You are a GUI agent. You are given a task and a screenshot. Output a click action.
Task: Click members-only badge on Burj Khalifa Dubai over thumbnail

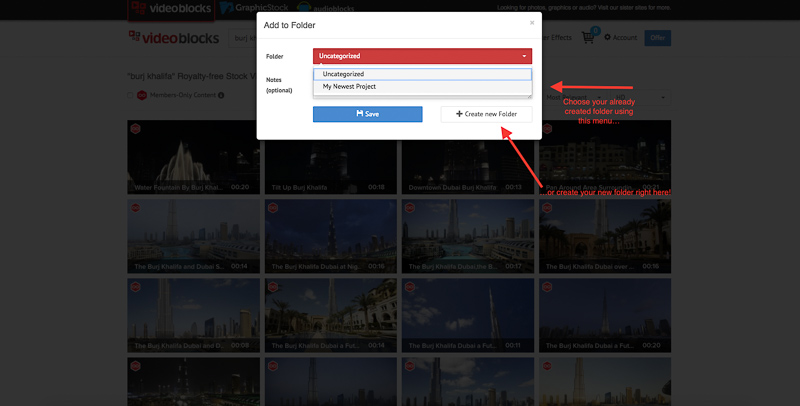547,208
